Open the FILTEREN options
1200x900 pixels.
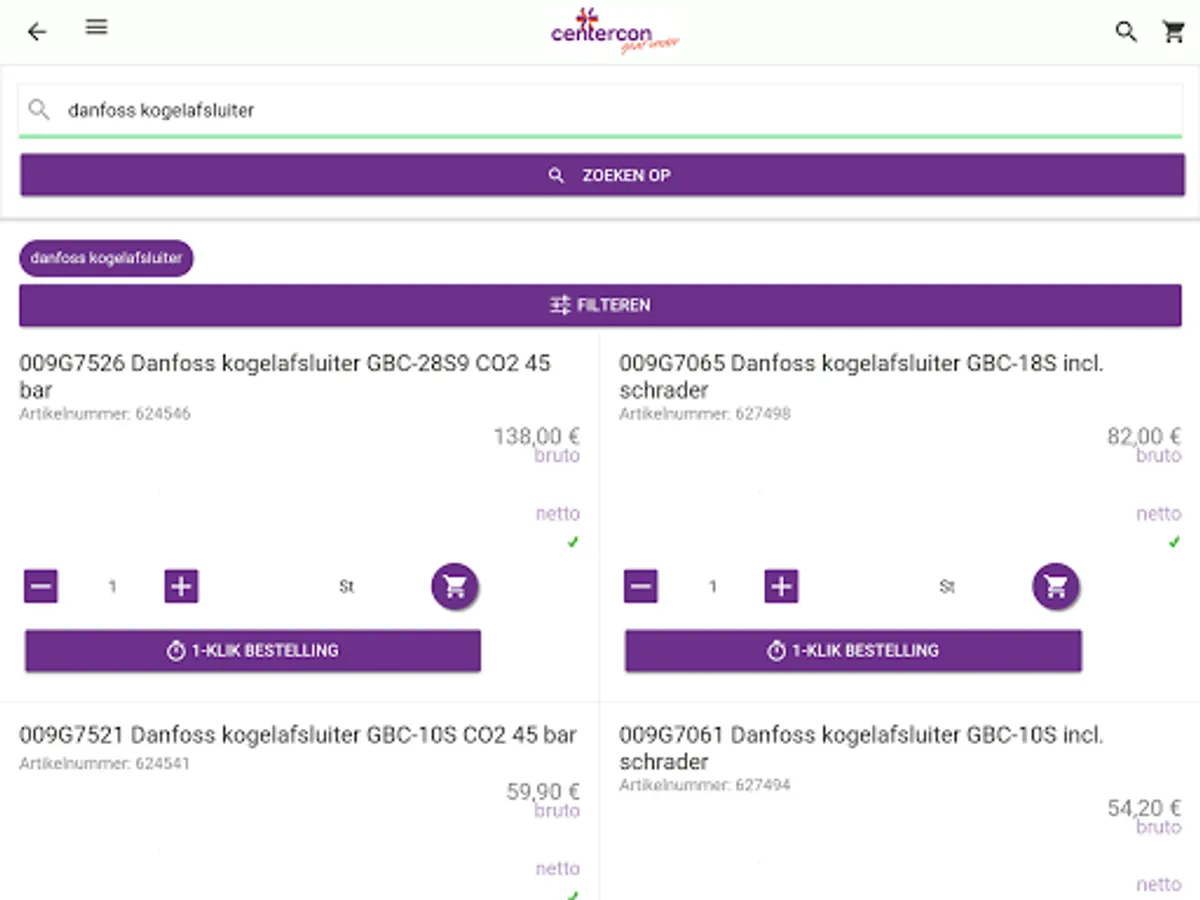(600, 305)
